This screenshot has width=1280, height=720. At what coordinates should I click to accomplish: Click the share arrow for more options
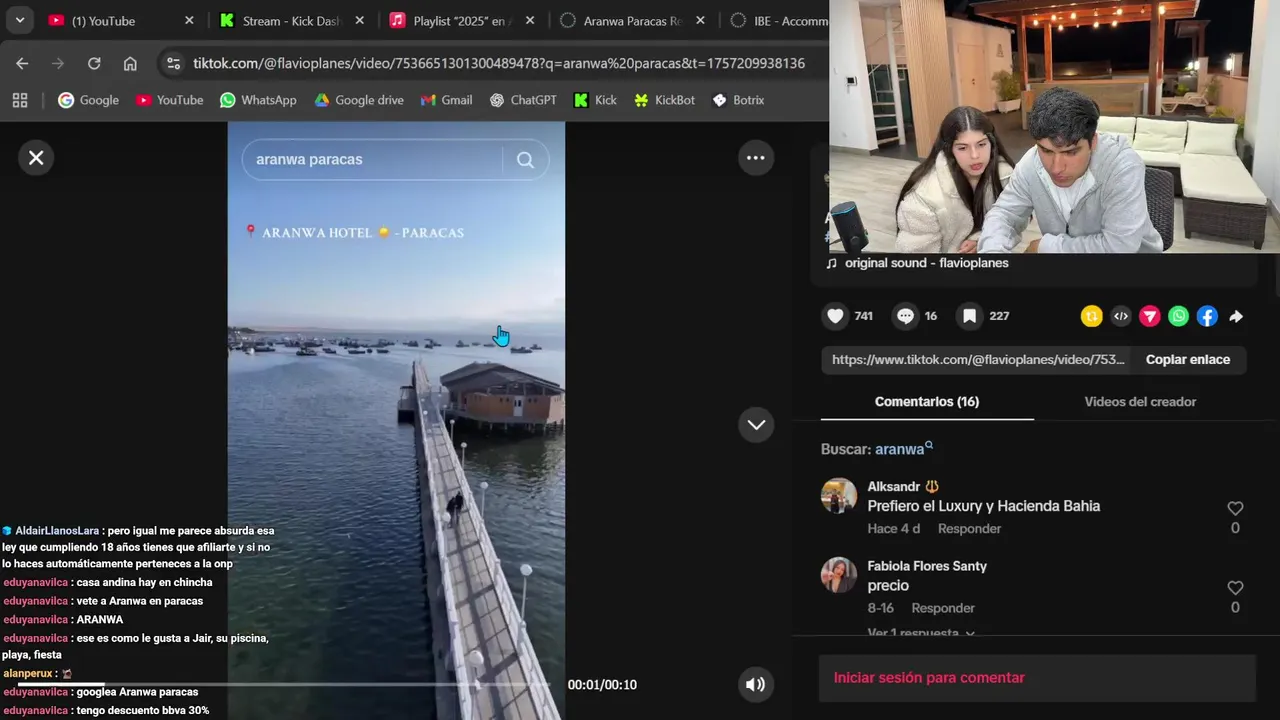point(1236,316)
